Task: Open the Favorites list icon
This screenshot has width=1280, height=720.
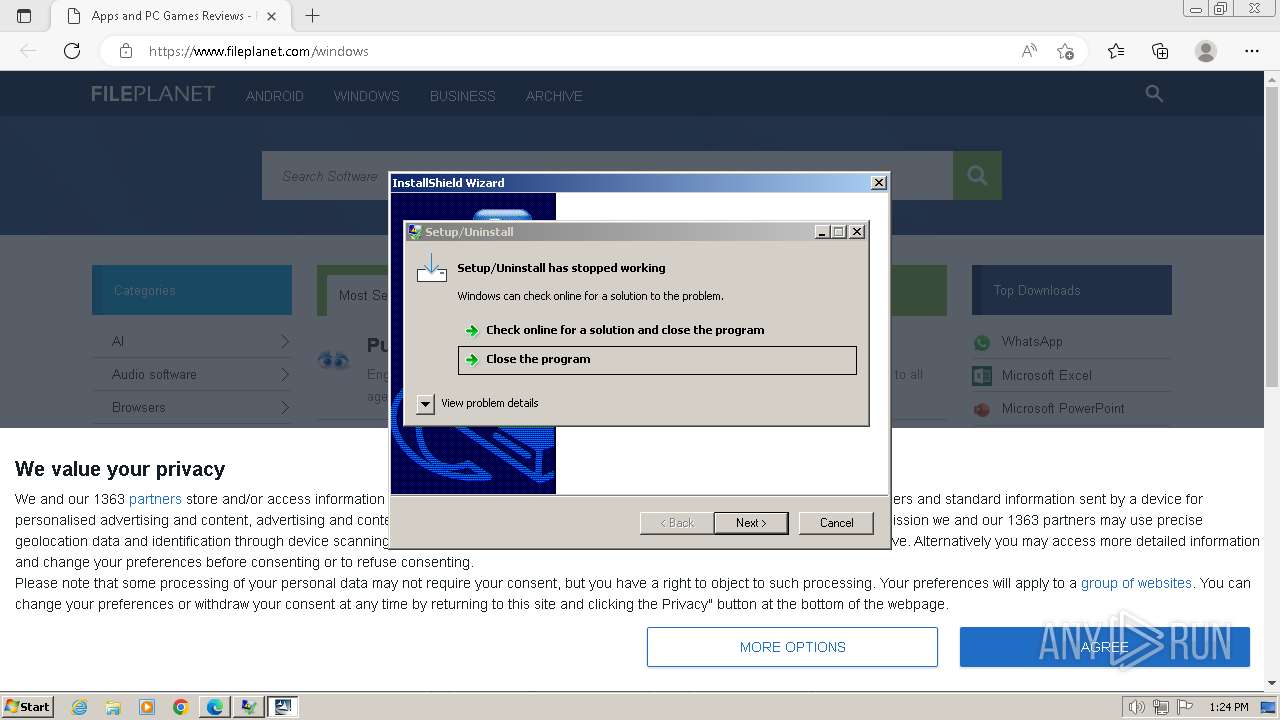Action: point(1116,51)
